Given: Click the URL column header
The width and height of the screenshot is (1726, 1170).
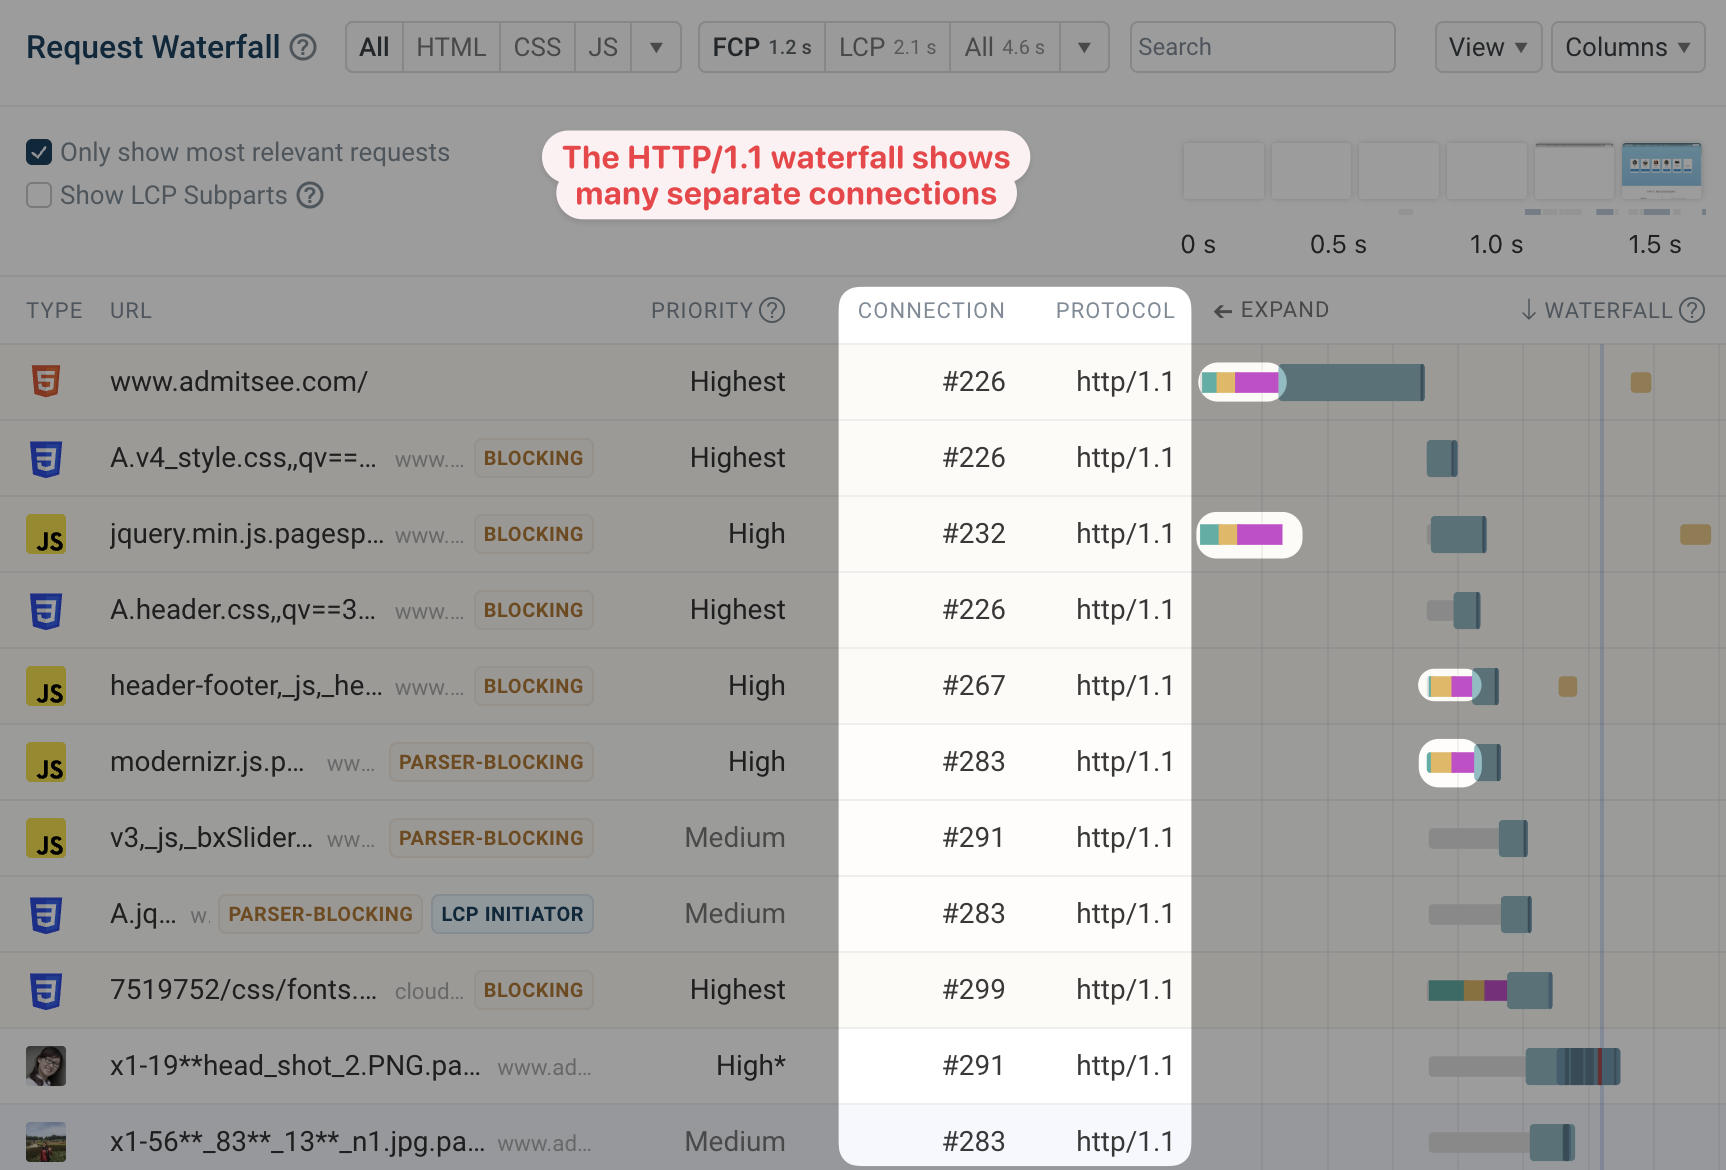Looking at the screenshot, I should coord(131,310).
